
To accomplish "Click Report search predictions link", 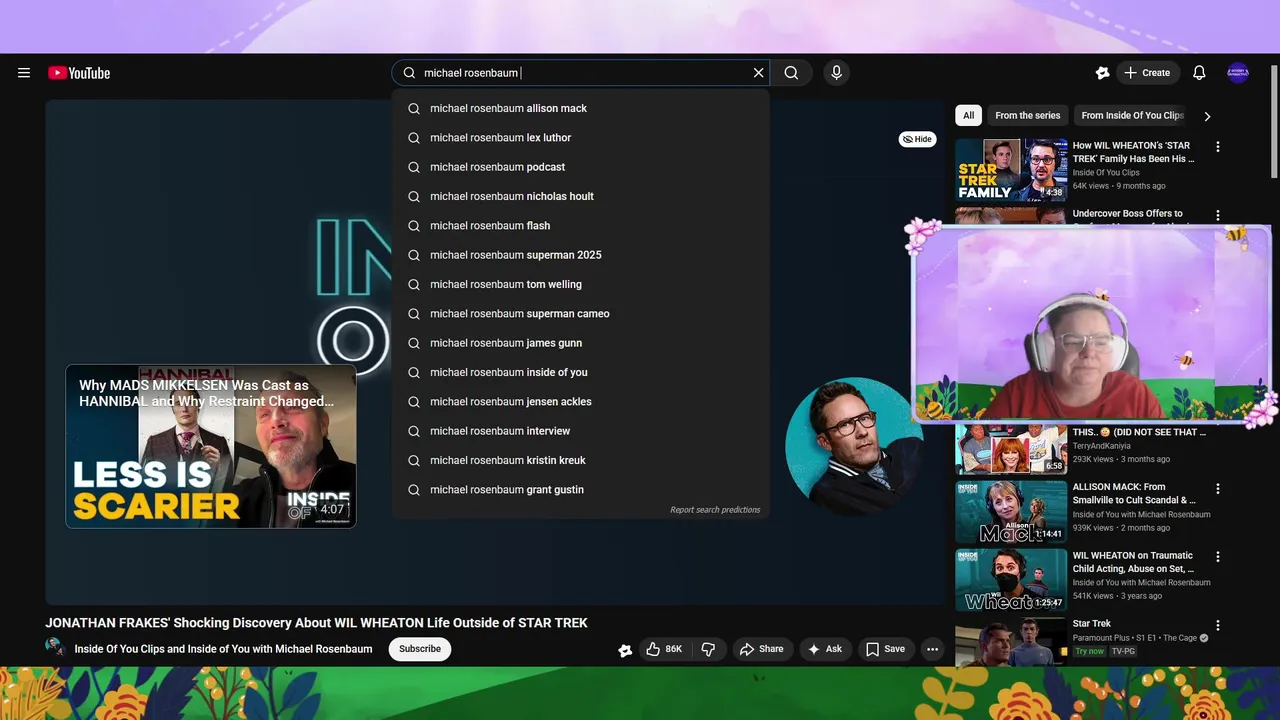I will (715, 510).
